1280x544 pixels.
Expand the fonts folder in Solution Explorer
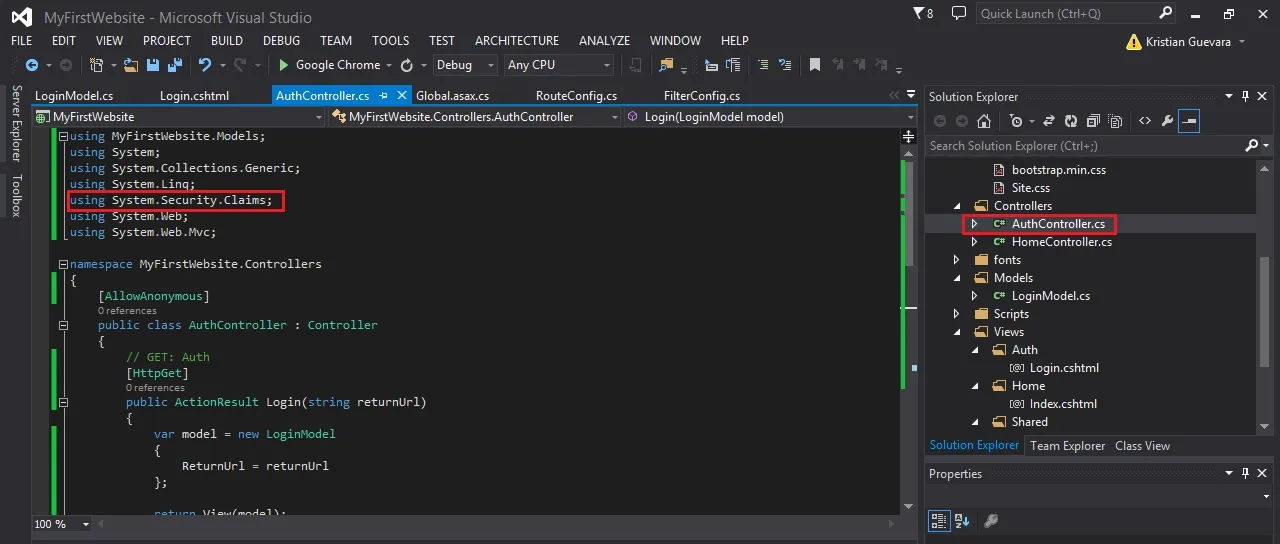coord(956,260)
